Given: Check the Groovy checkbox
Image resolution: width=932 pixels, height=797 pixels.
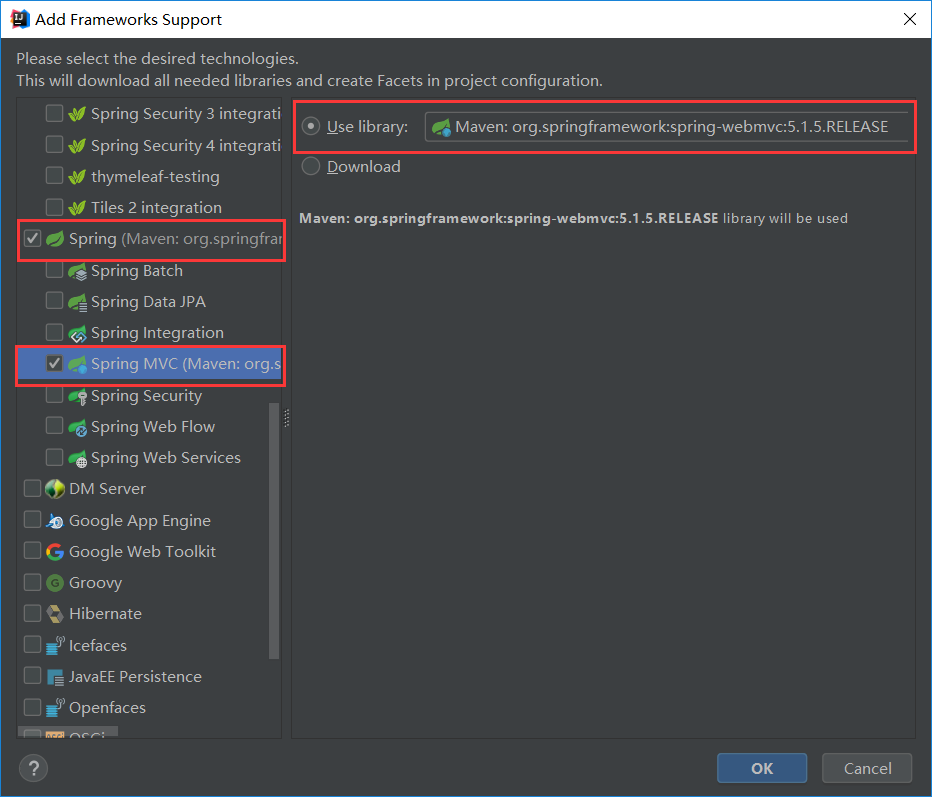Looking at the screenshot, I should tap(32, 582).
